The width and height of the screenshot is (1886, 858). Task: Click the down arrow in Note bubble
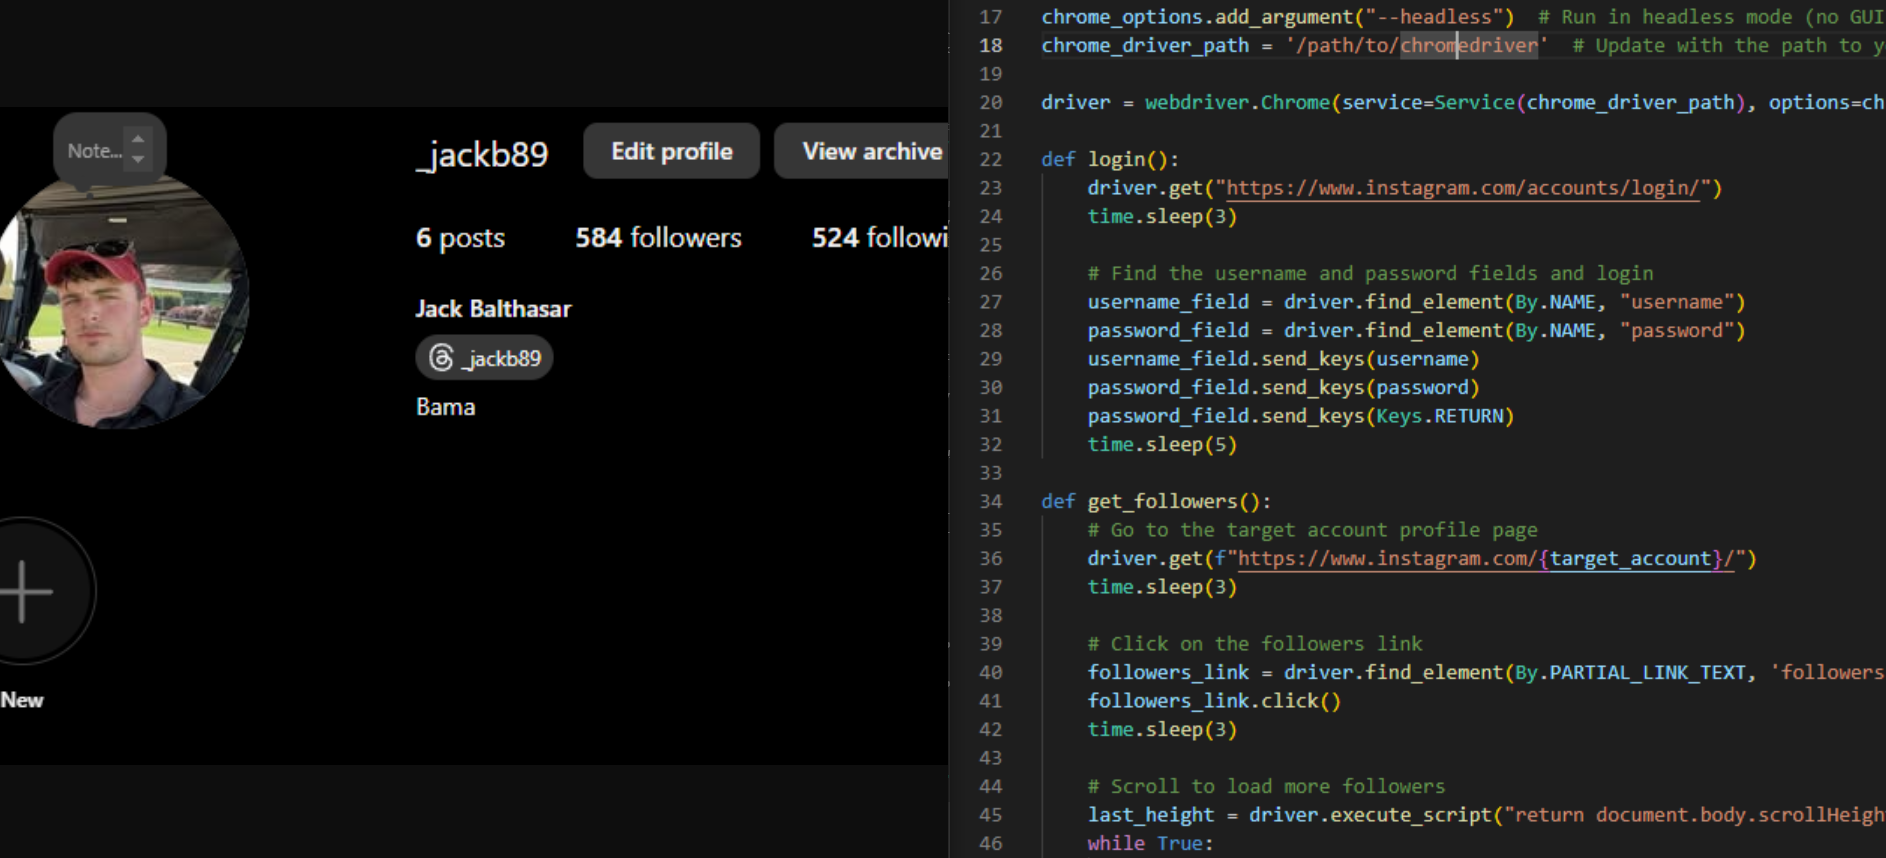coord(138,160)
